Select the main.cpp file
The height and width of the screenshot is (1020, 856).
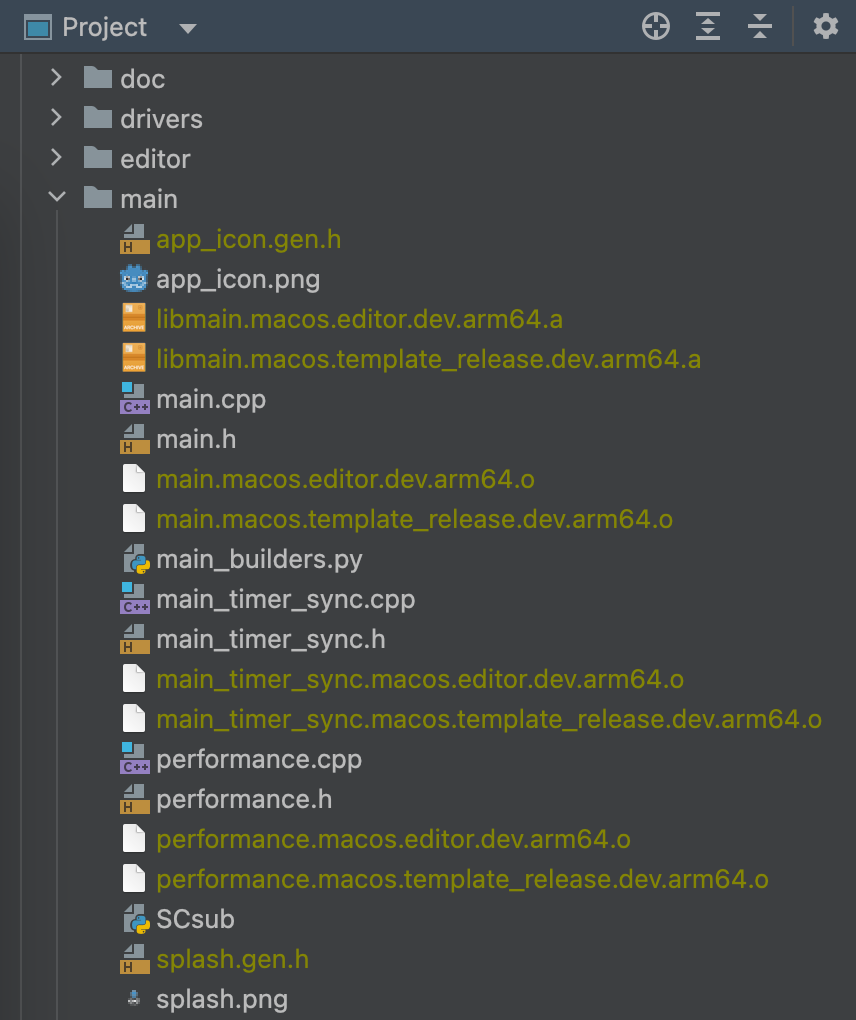click(211, 399)
